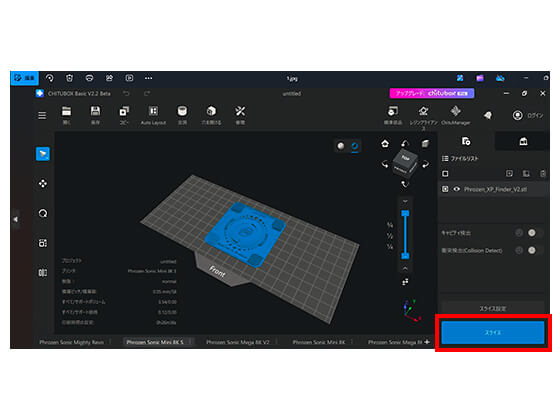Switch to blue ring render mode
560x420 pixels.
(x=355, y=146)
